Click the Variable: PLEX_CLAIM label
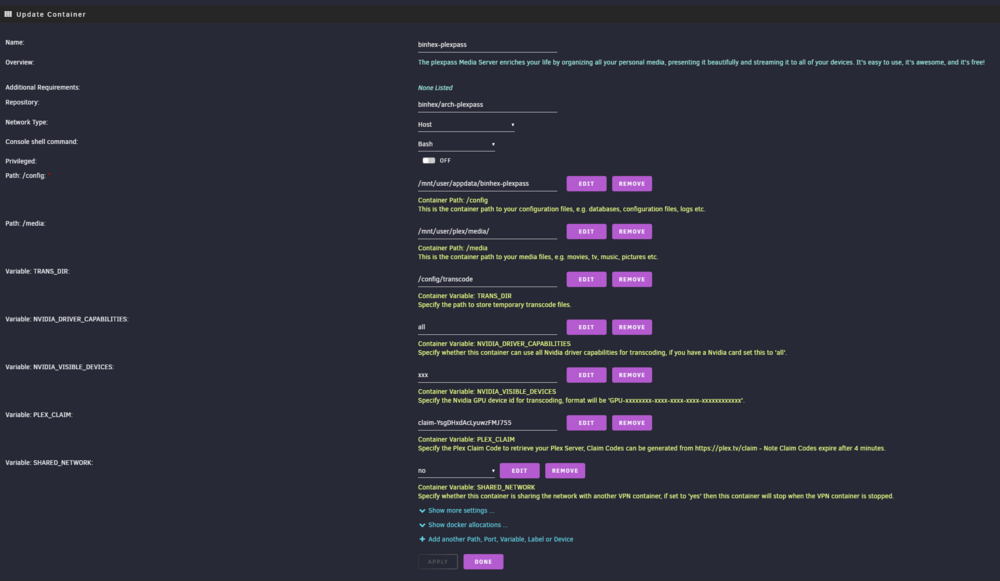 tap(39, 415)
